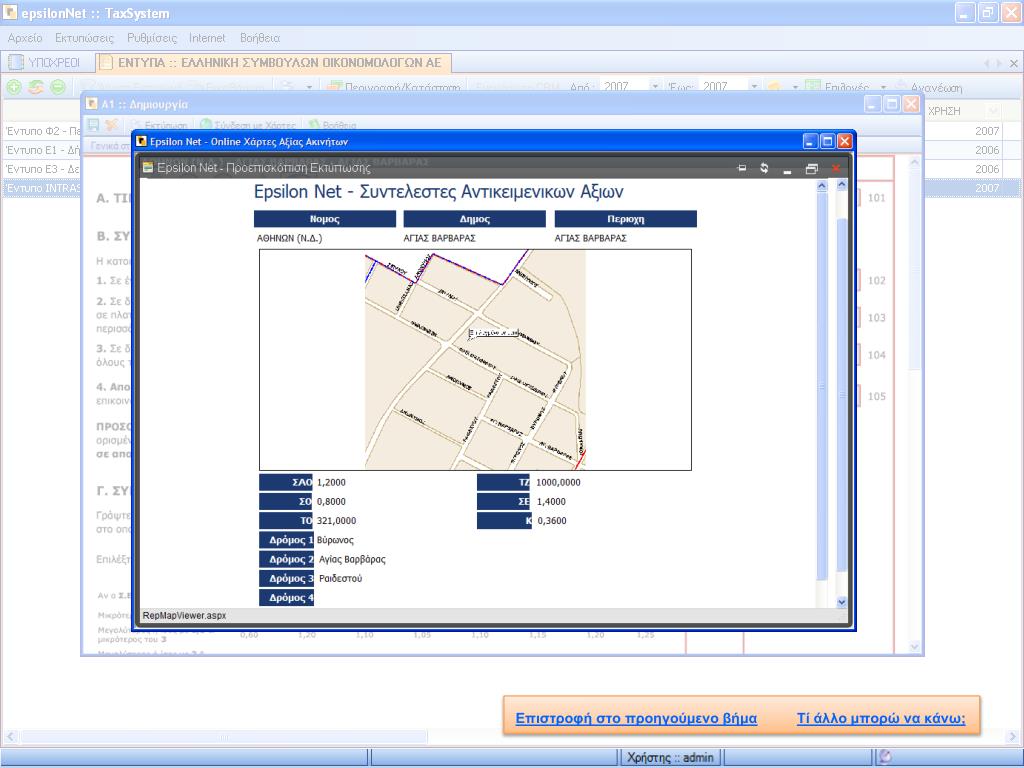This screenshot has height=768, width=1024.
Task: Open the Αρχείο menu
Action: pos(25,38)
